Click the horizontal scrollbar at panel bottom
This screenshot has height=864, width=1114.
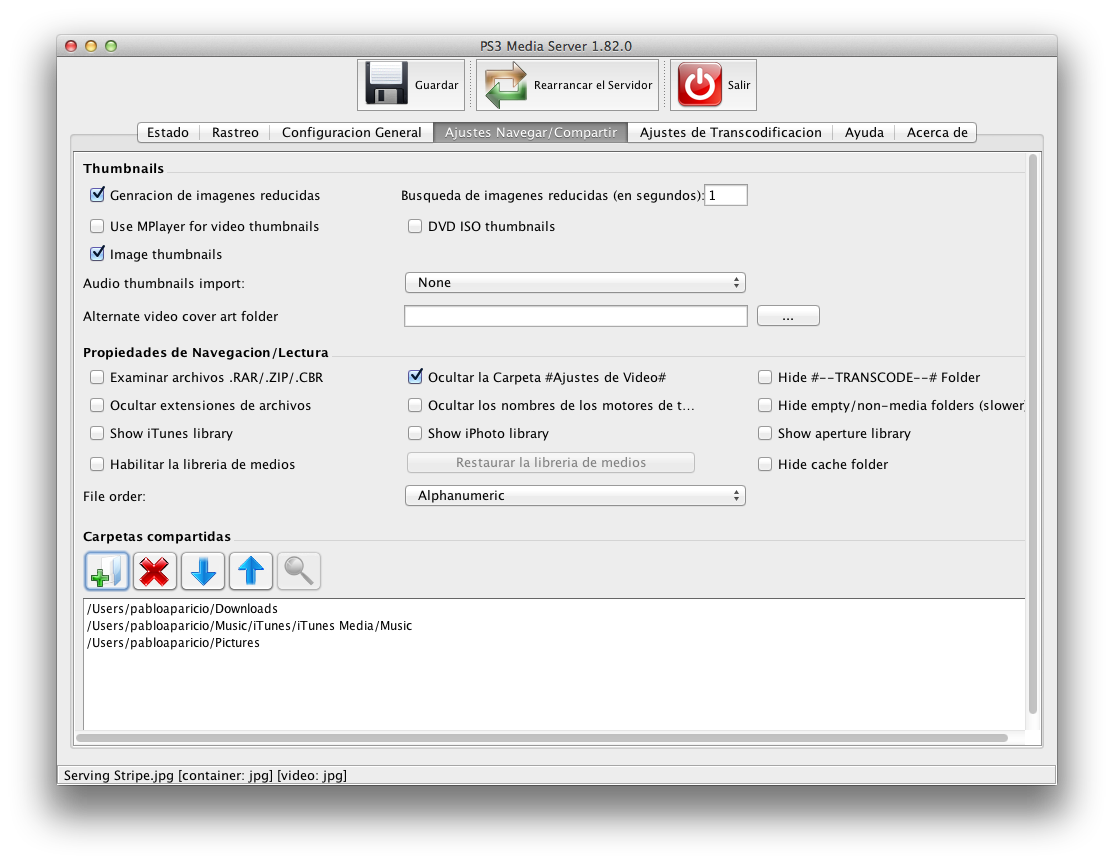(x=542, y=738)
